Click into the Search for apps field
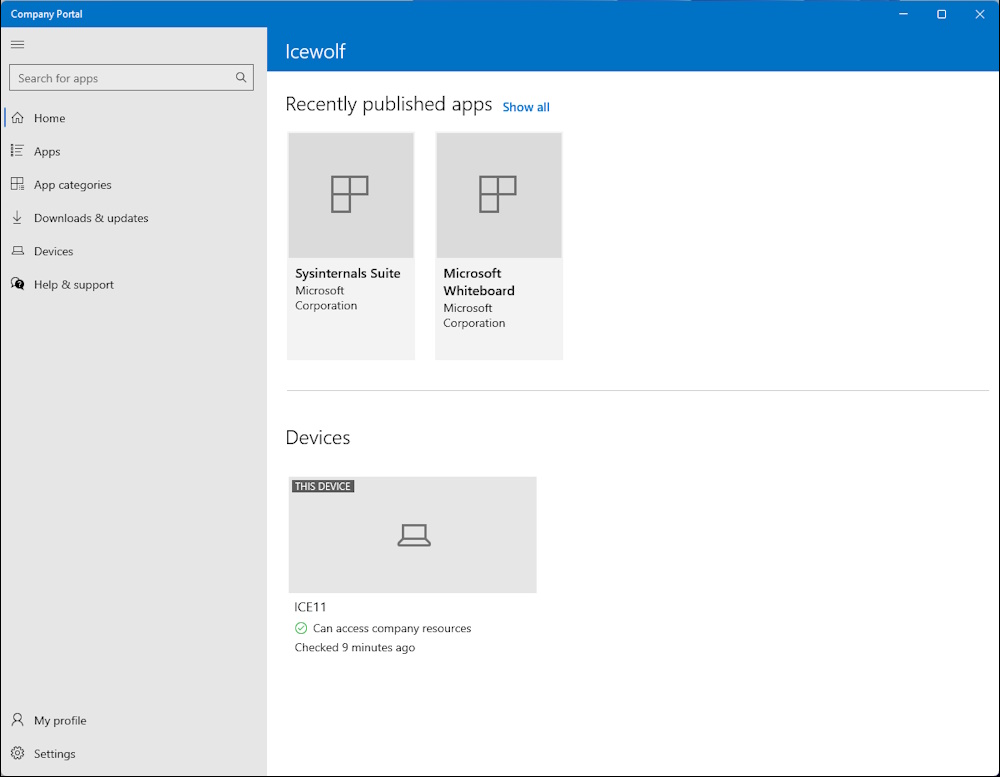 point(131,78)
